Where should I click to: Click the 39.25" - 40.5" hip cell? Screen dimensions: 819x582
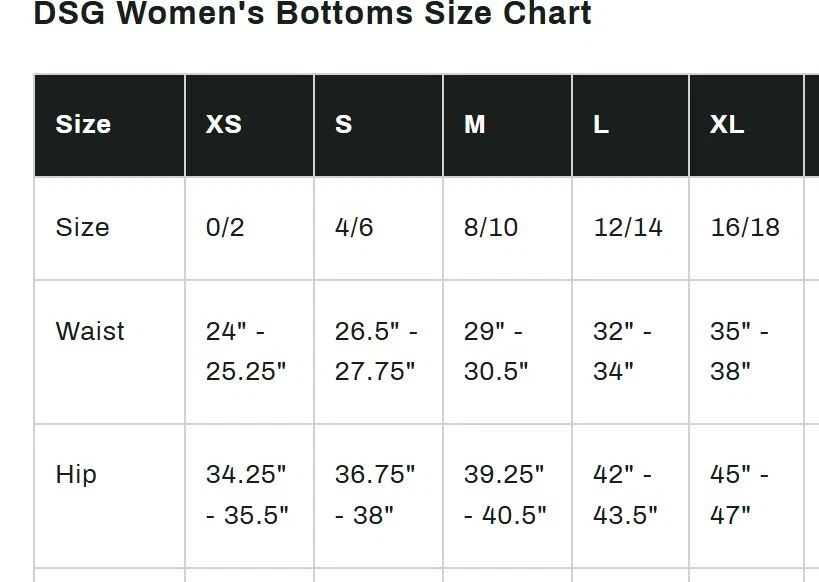505,494
